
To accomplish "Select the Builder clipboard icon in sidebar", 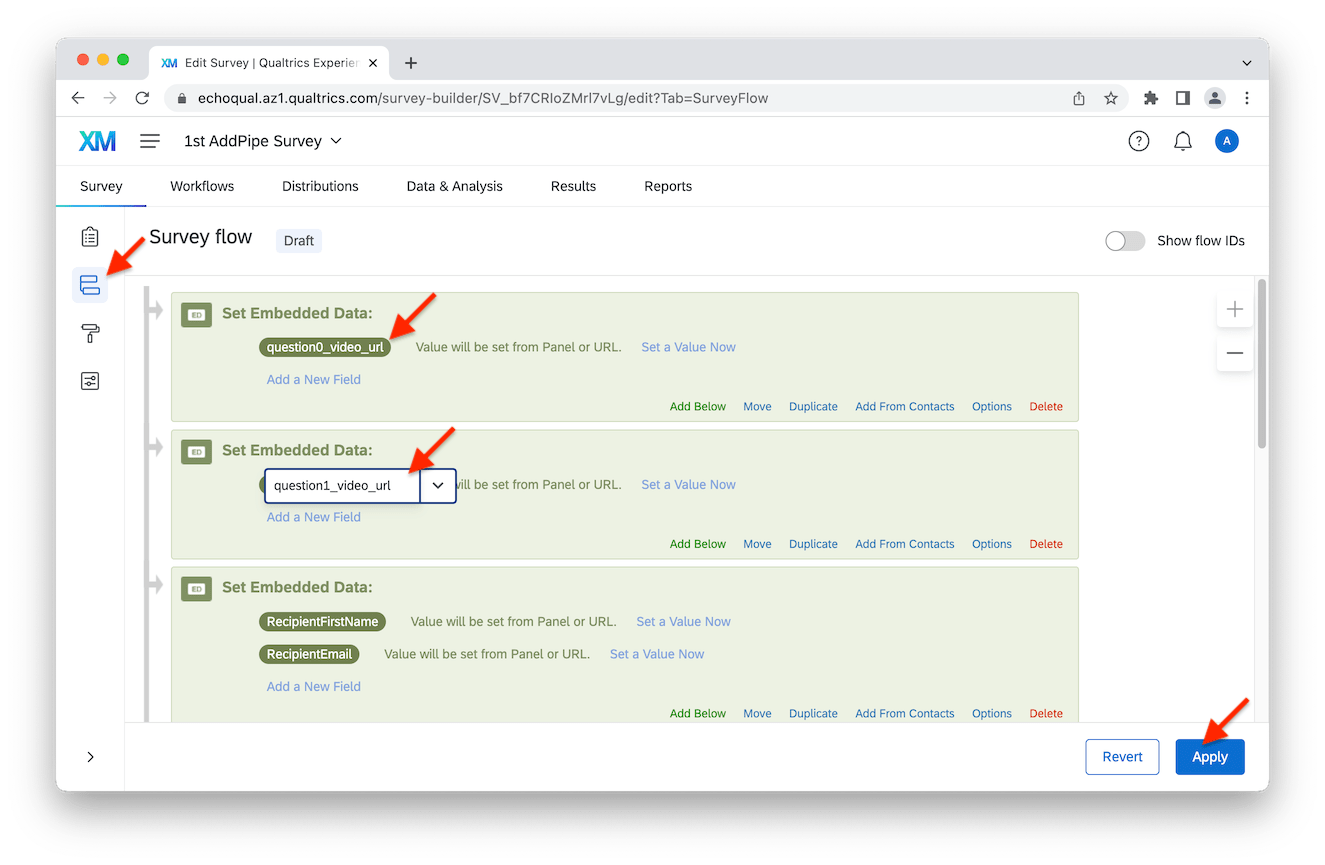I will [89, 236].
